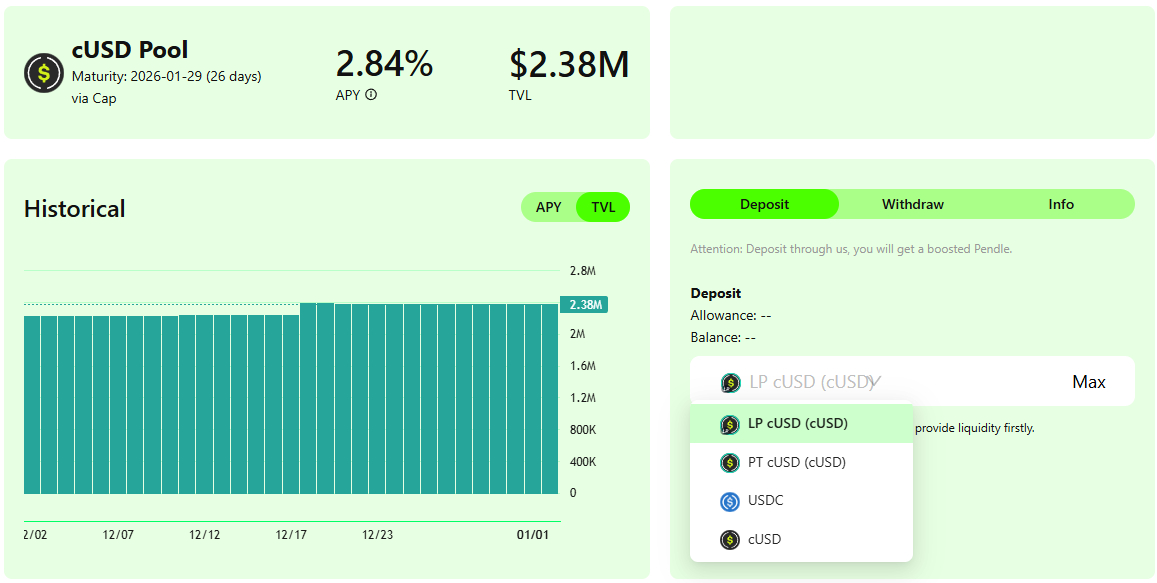Click the boosted Pendle attention notice
Screen dimensions: 1157x583
point(851,249)
